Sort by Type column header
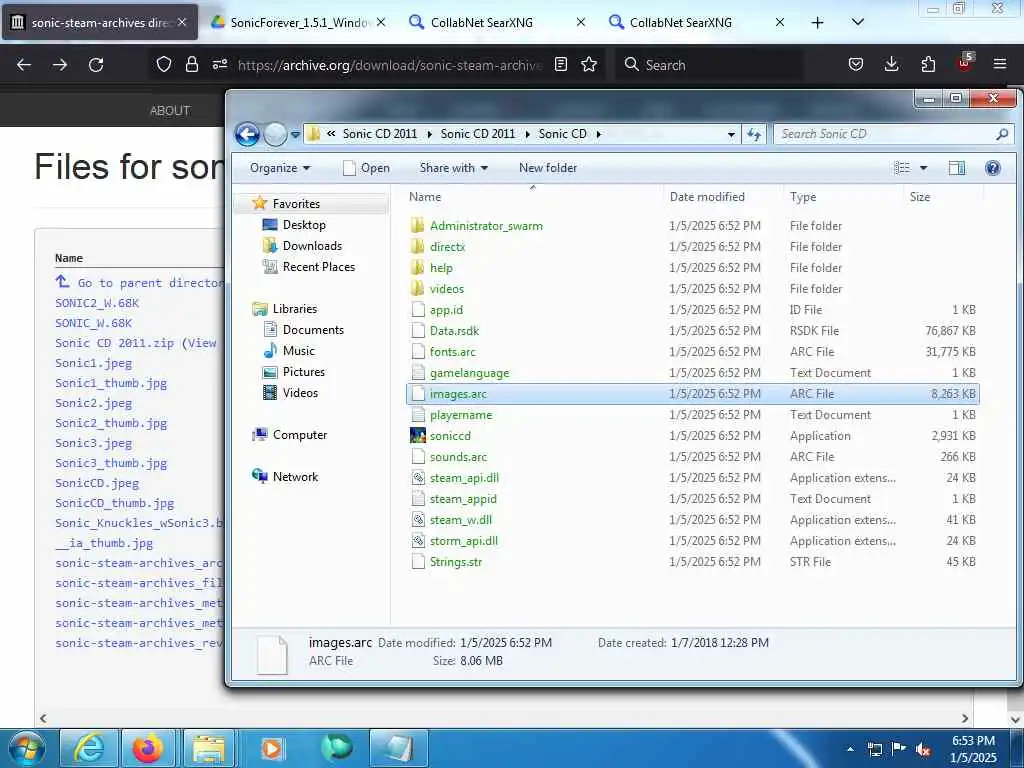Image resolution: width=1024 pixels, height=768 pixels. [803, 197]
